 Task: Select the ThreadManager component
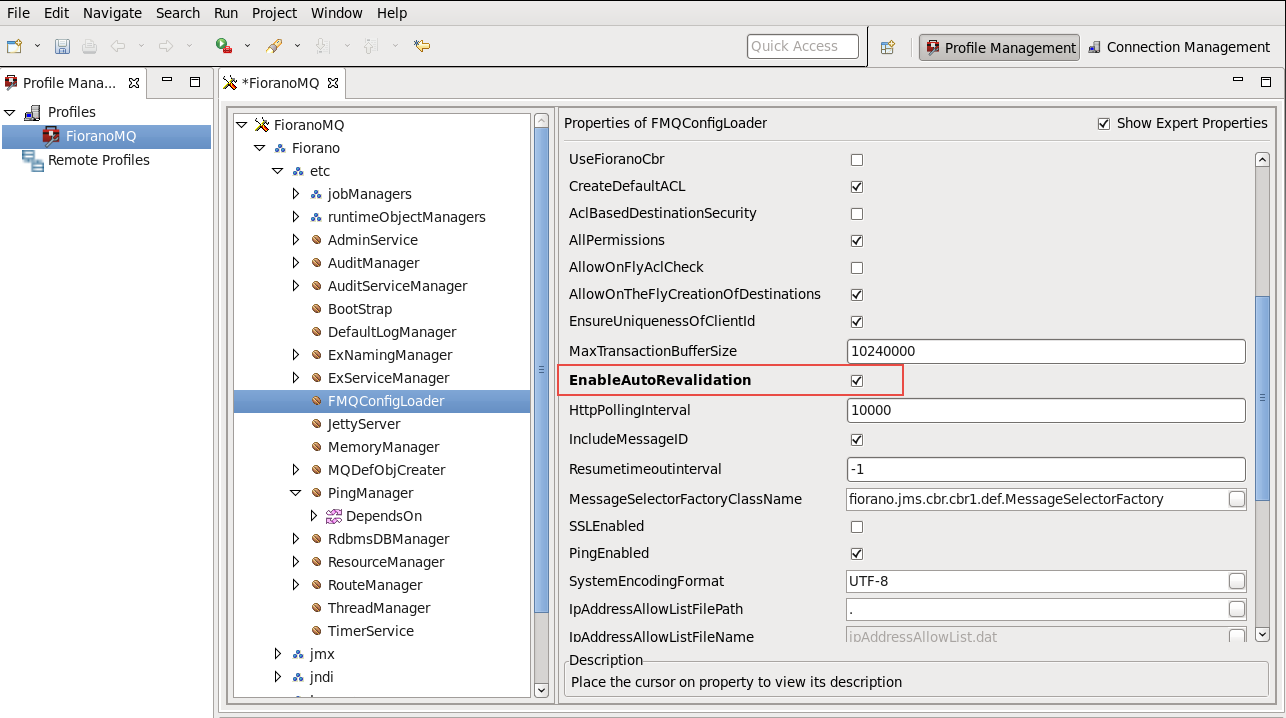pyautogui.click(x=378, y=608)
